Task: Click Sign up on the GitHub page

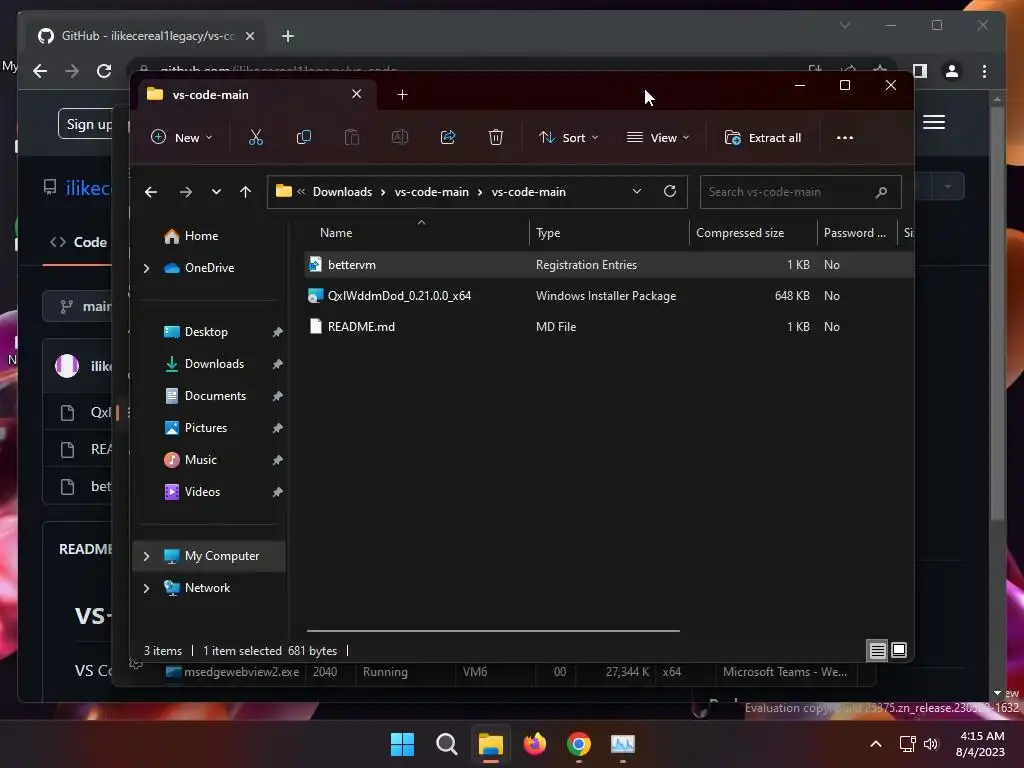Action: 86,124
